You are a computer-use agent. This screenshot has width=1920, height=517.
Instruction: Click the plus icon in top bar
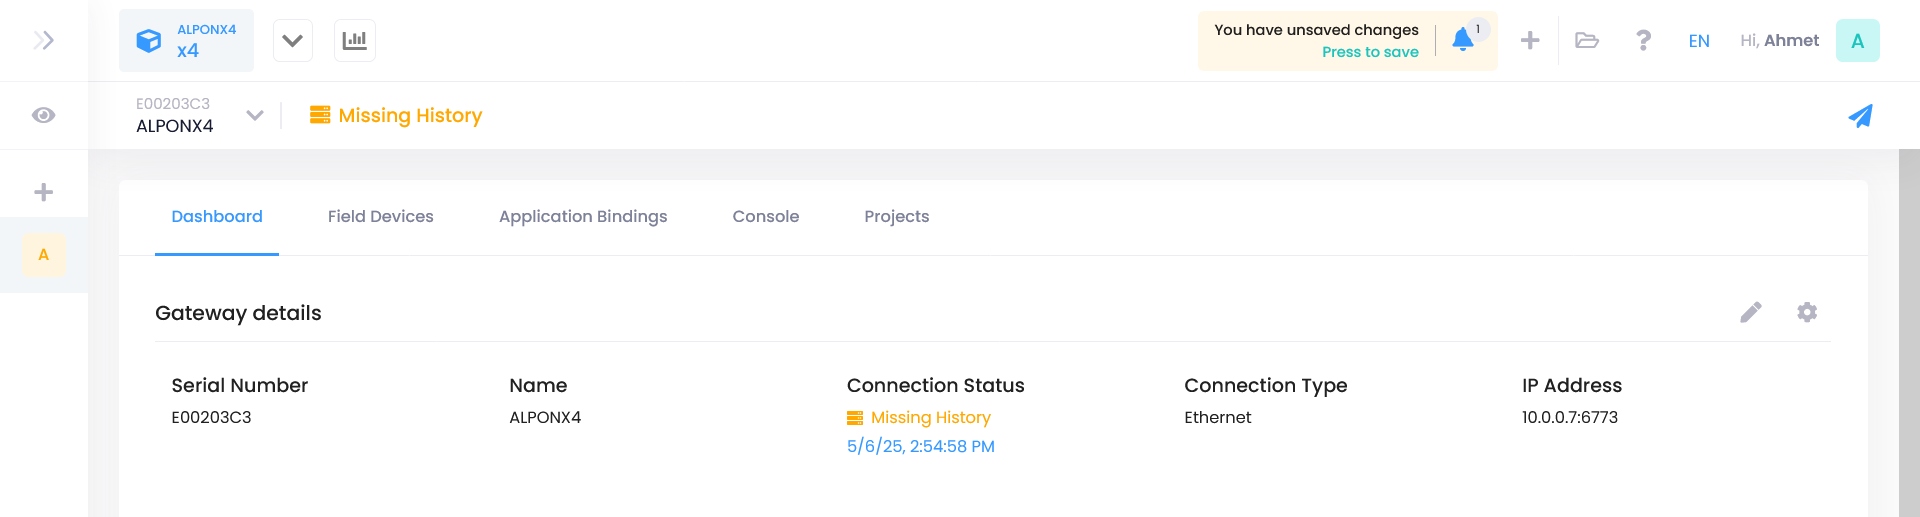pos(1530,40)
